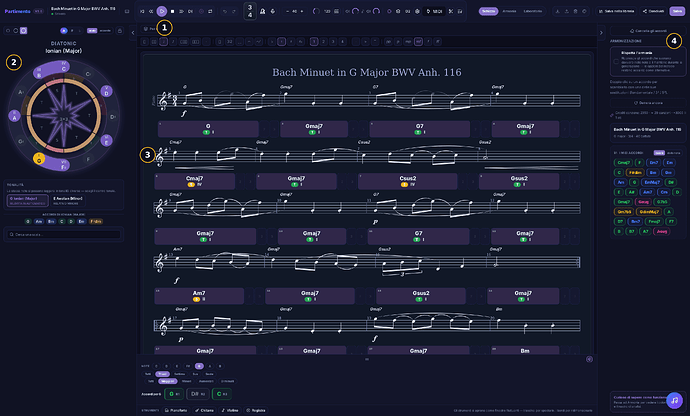Adjust the first purple volume knob
The image size is (690, 416).
coord(316,11)
